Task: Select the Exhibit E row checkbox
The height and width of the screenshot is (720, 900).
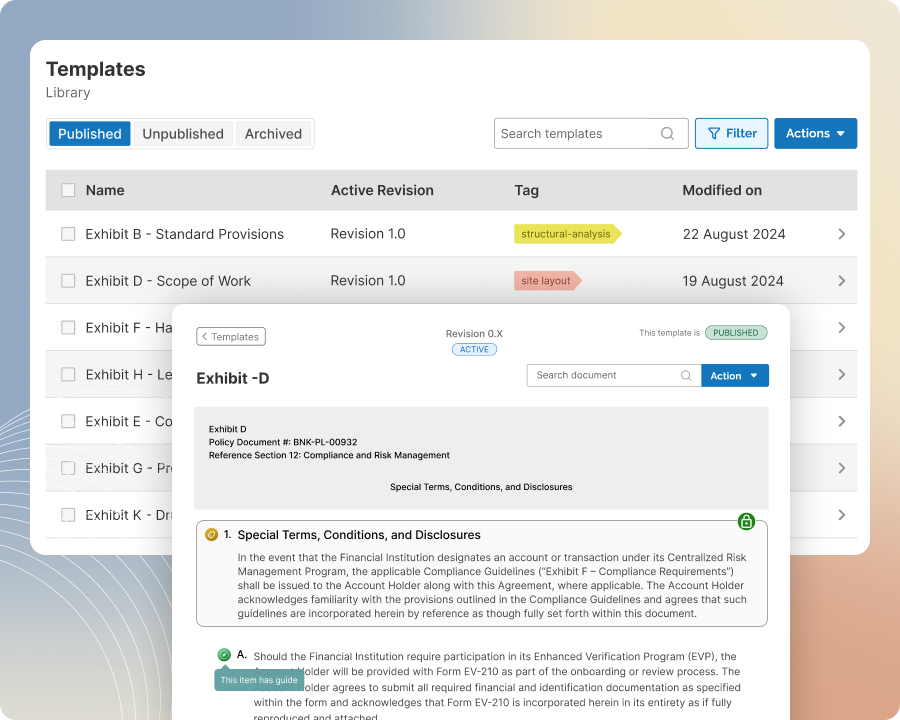Action: [x=68, y=421]
